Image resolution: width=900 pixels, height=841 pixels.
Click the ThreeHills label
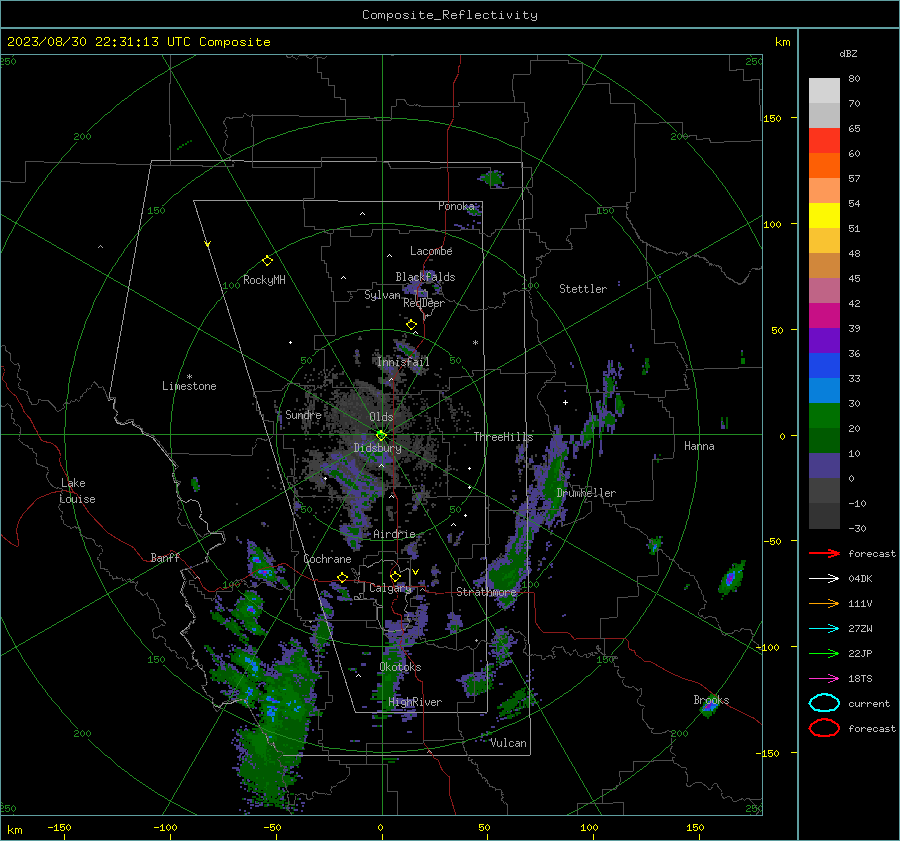(503, 437)
